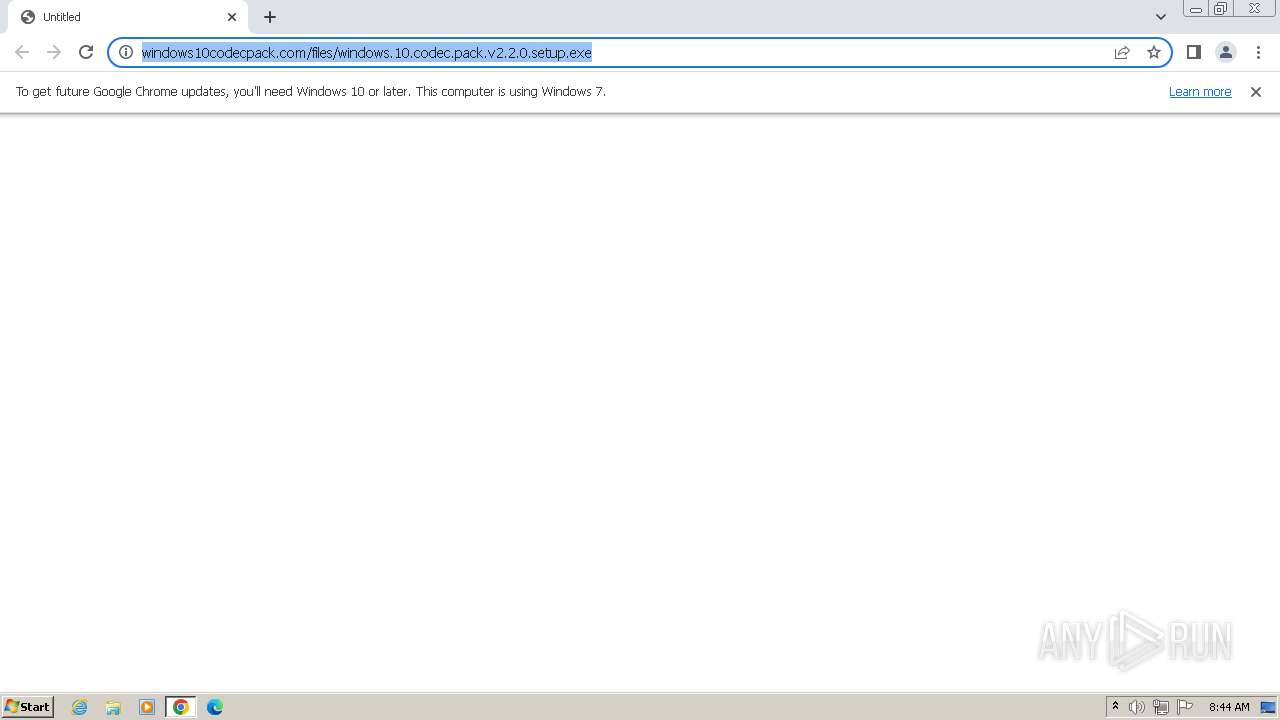This screenshot has width=1280, height=720.
Task: Open the Windows Start menu
Action: [x=27, y=706]
